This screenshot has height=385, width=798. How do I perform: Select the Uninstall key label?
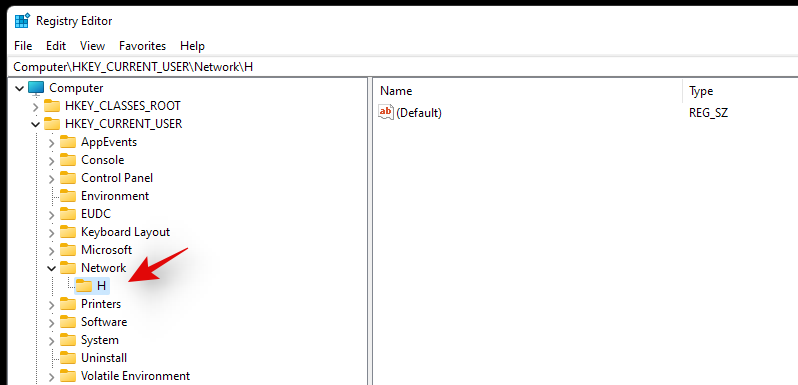(x=104, y=358)
